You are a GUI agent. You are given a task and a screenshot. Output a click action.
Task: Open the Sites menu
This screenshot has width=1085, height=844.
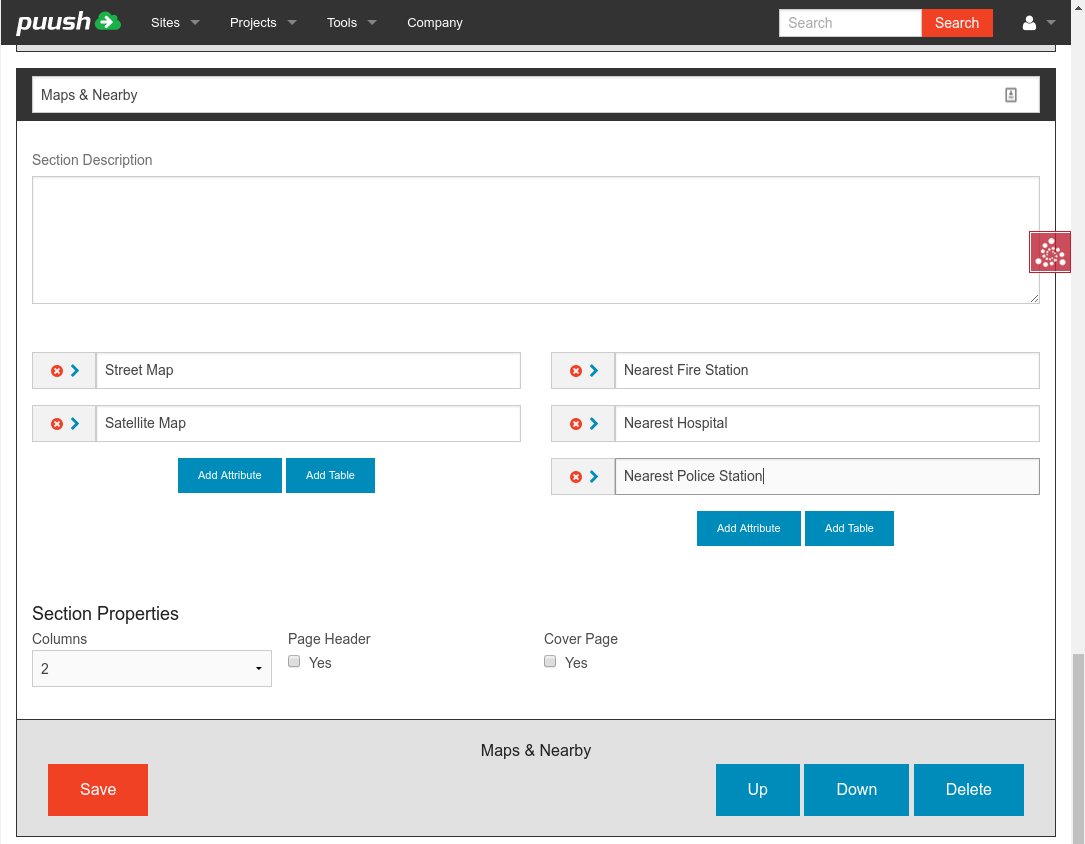(x=175, y=23)
